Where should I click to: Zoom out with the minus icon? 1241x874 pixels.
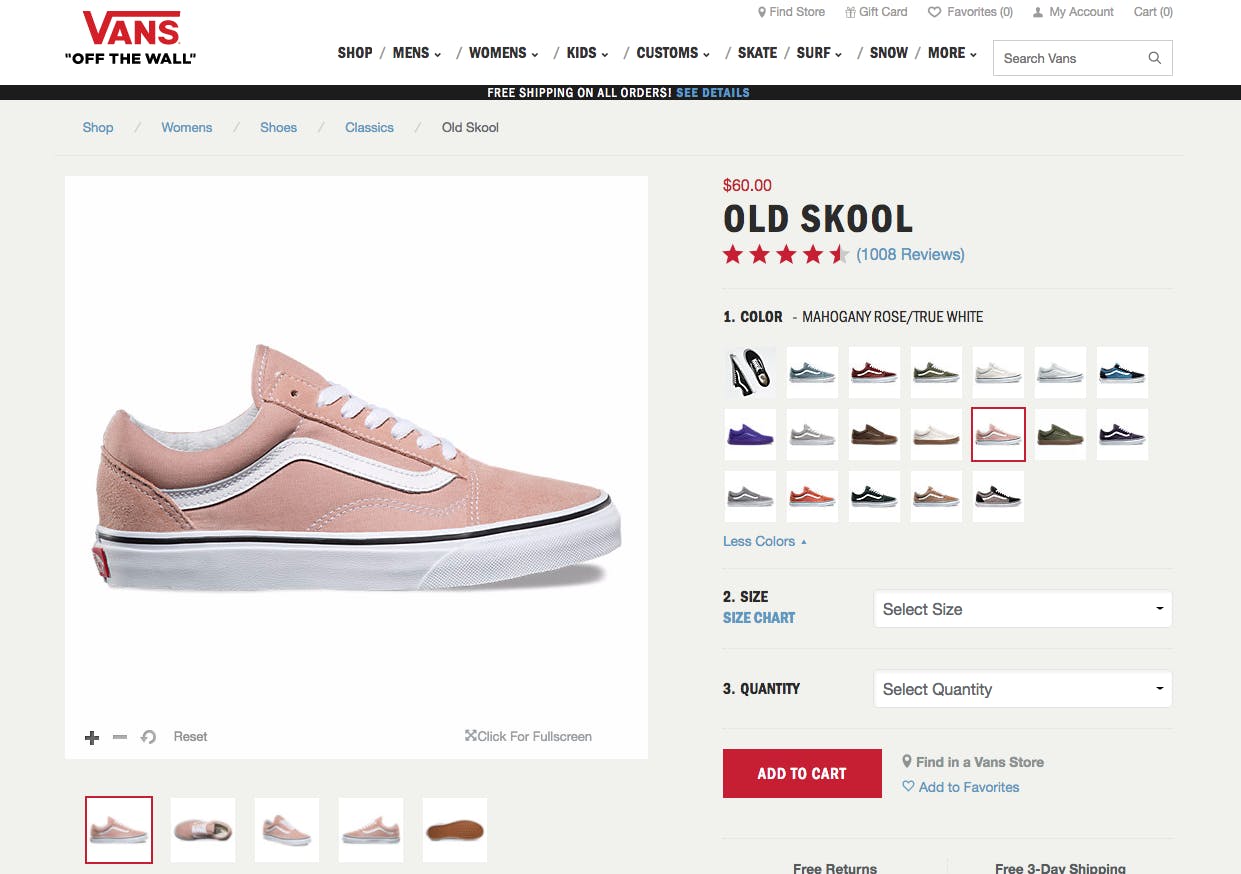coord(120,738)
